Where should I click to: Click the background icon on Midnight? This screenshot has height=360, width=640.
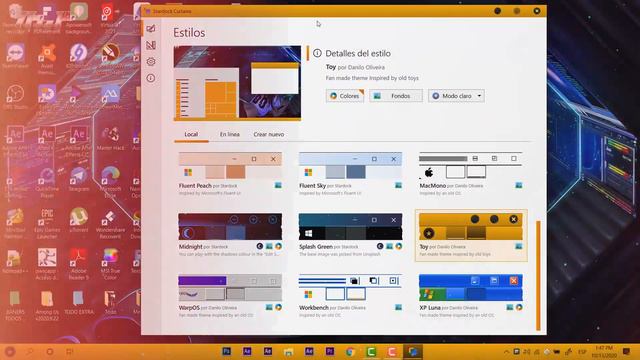(269, 246)
